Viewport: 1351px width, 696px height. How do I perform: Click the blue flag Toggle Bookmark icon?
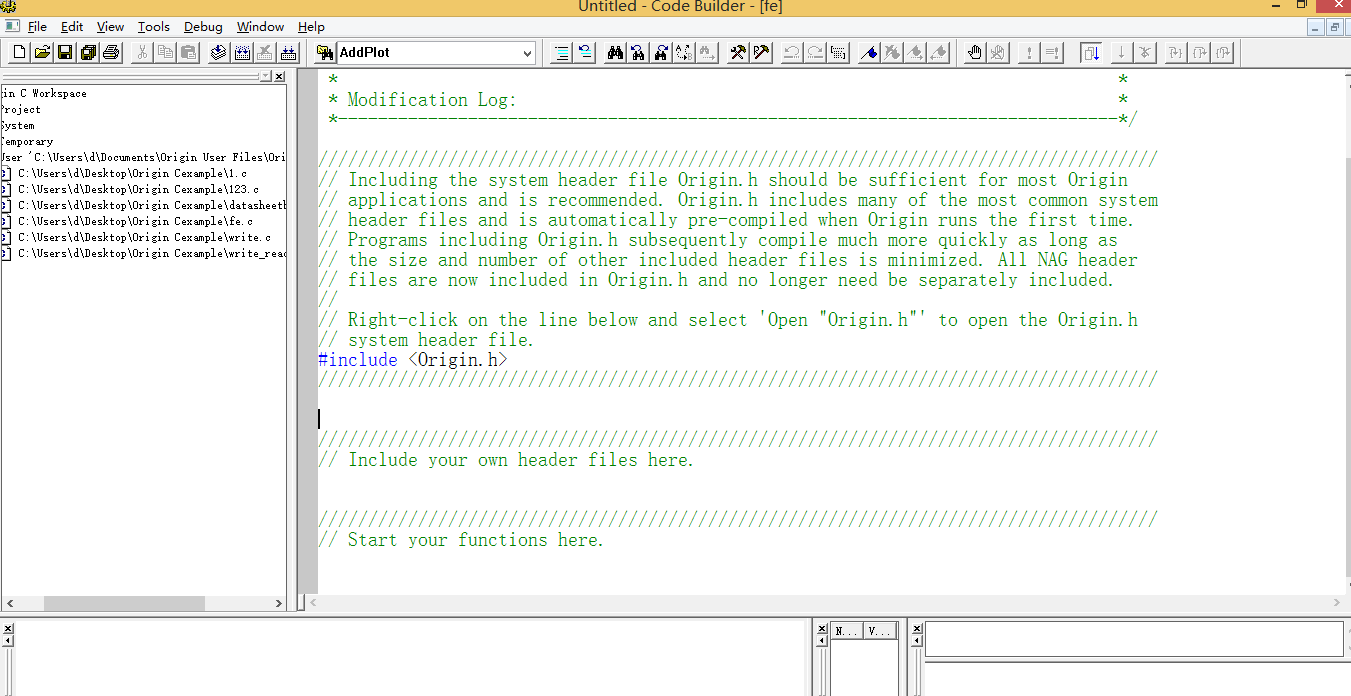click(869, 52)
